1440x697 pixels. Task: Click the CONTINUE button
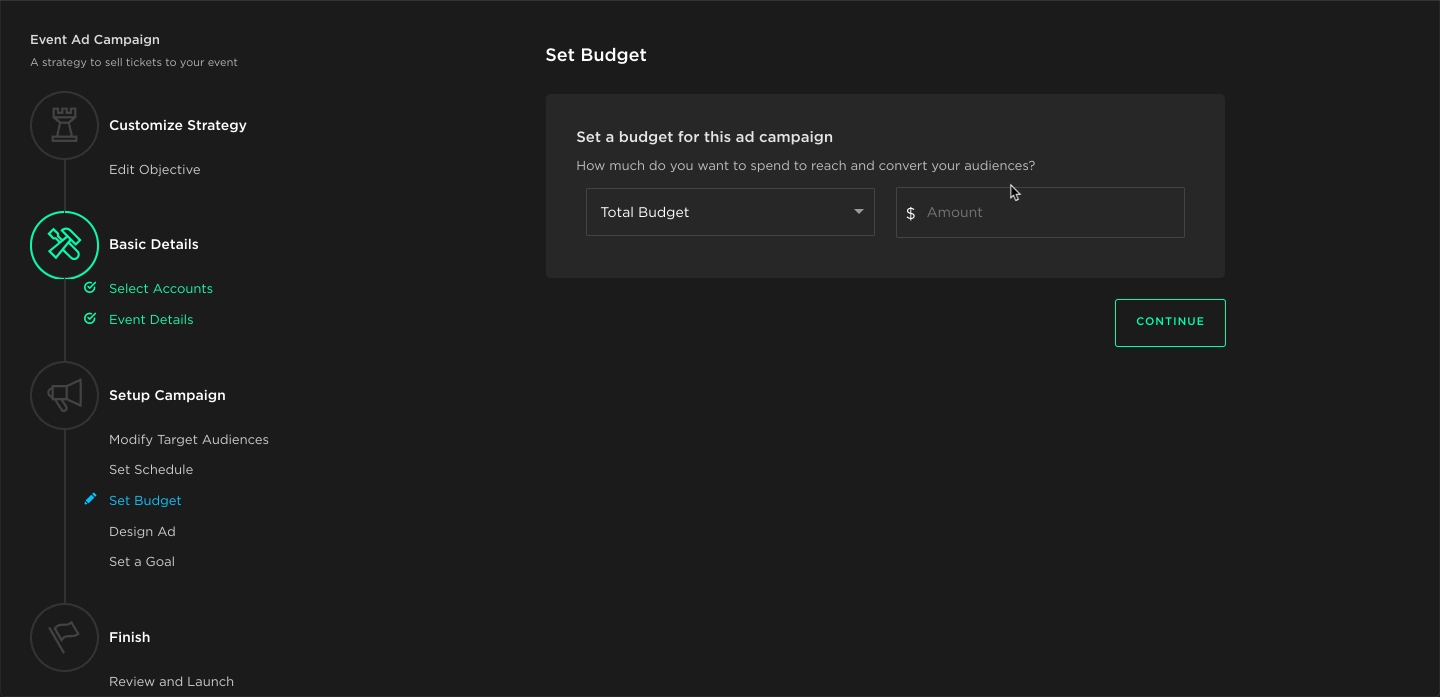(1170, 322)
